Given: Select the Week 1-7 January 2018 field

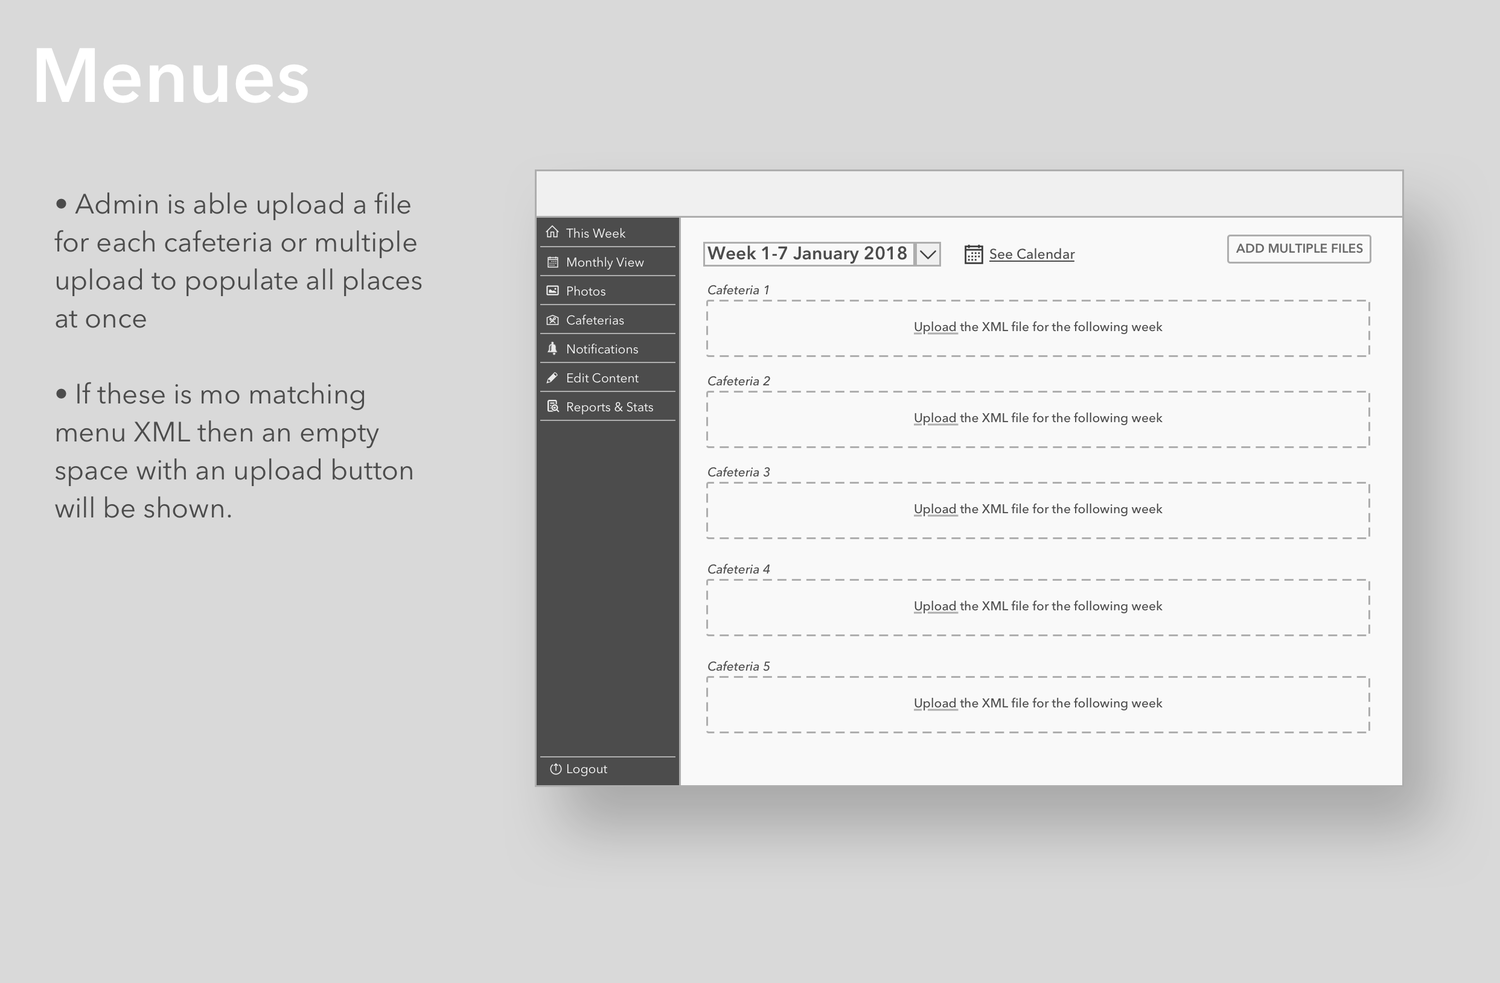Looking at the screenshot, I should click(808, 254).
